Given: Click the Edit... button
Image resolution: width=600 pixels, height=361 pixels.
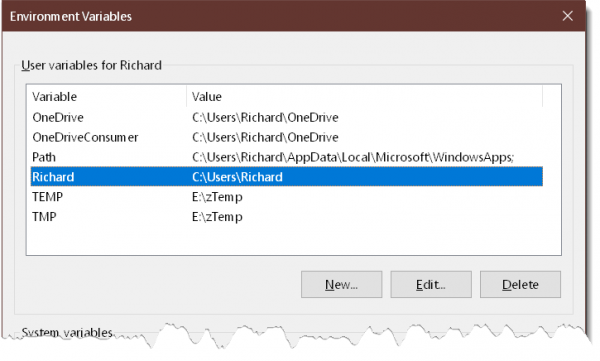Looking at the screenshot, I should [x=431, y=284].
